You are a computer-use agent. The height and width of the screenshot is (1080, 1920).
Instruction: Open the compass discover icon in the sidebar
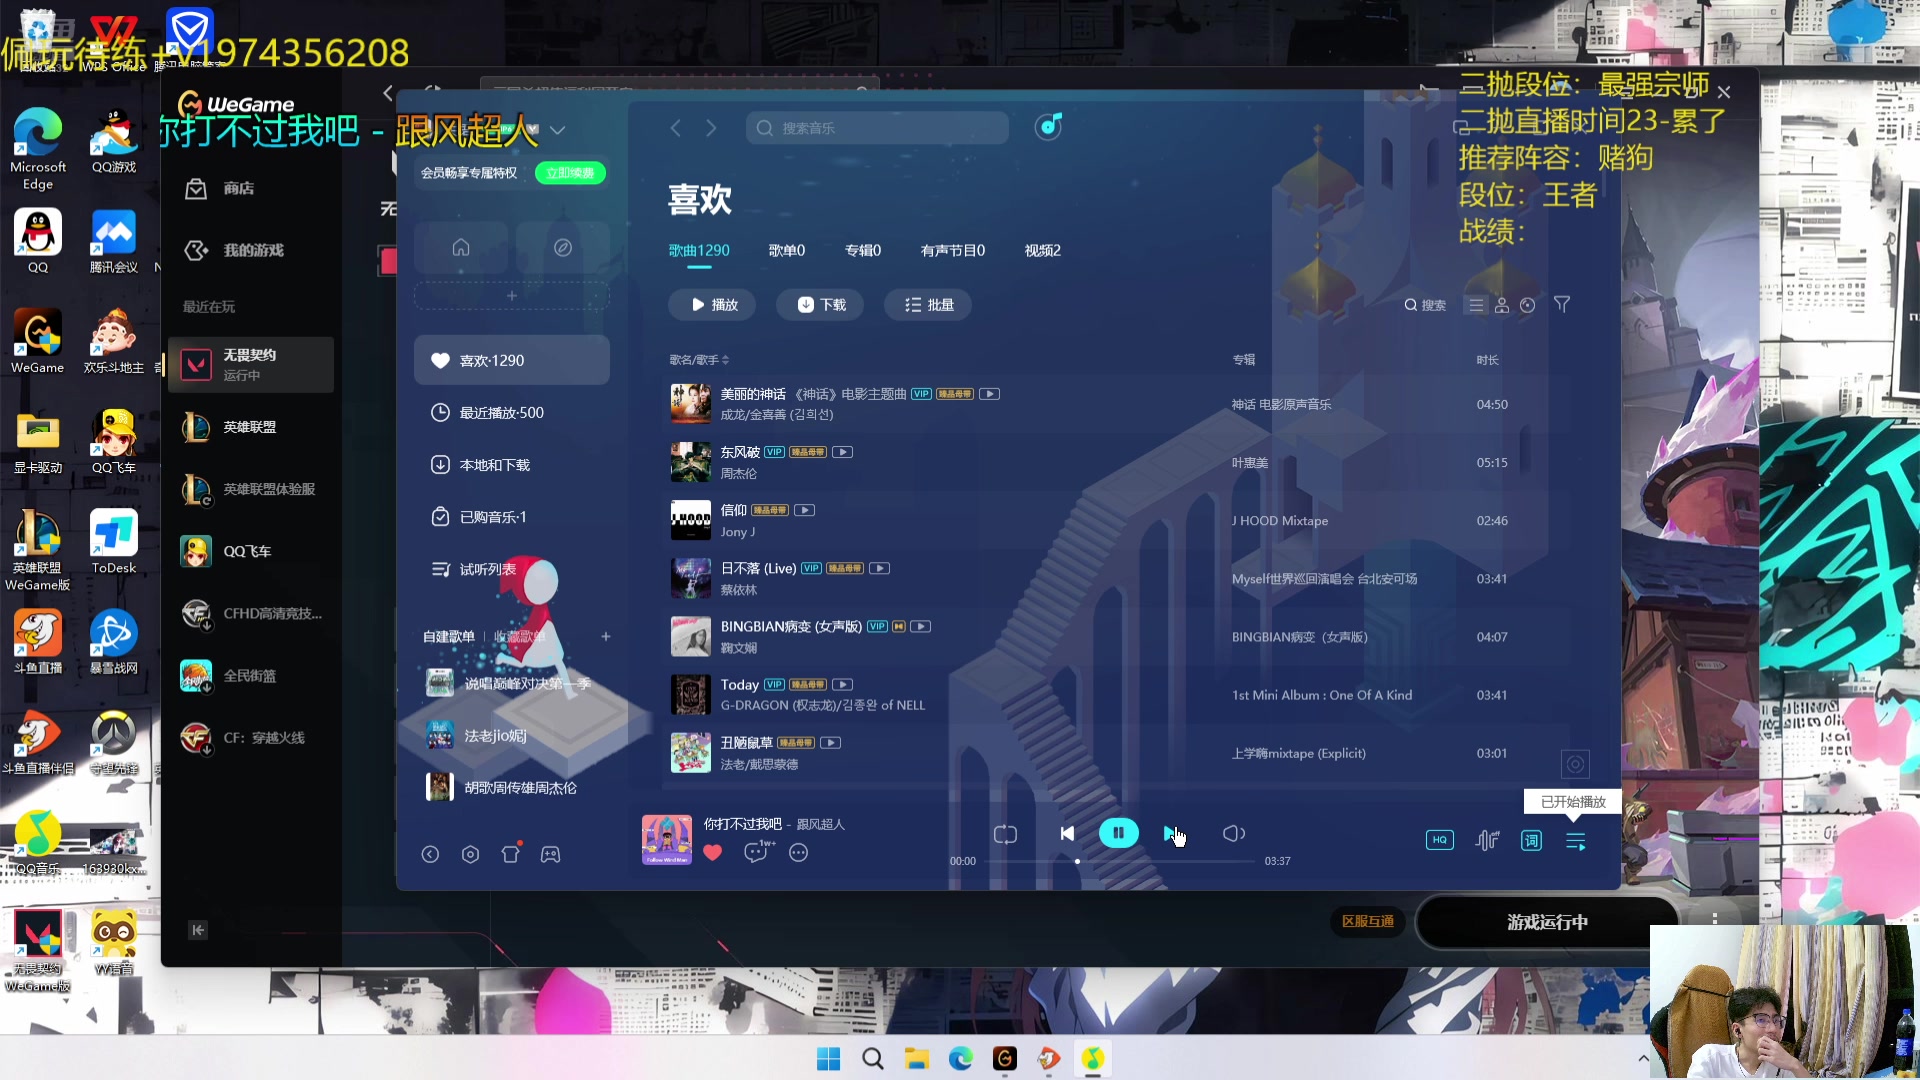coord(563,247)
